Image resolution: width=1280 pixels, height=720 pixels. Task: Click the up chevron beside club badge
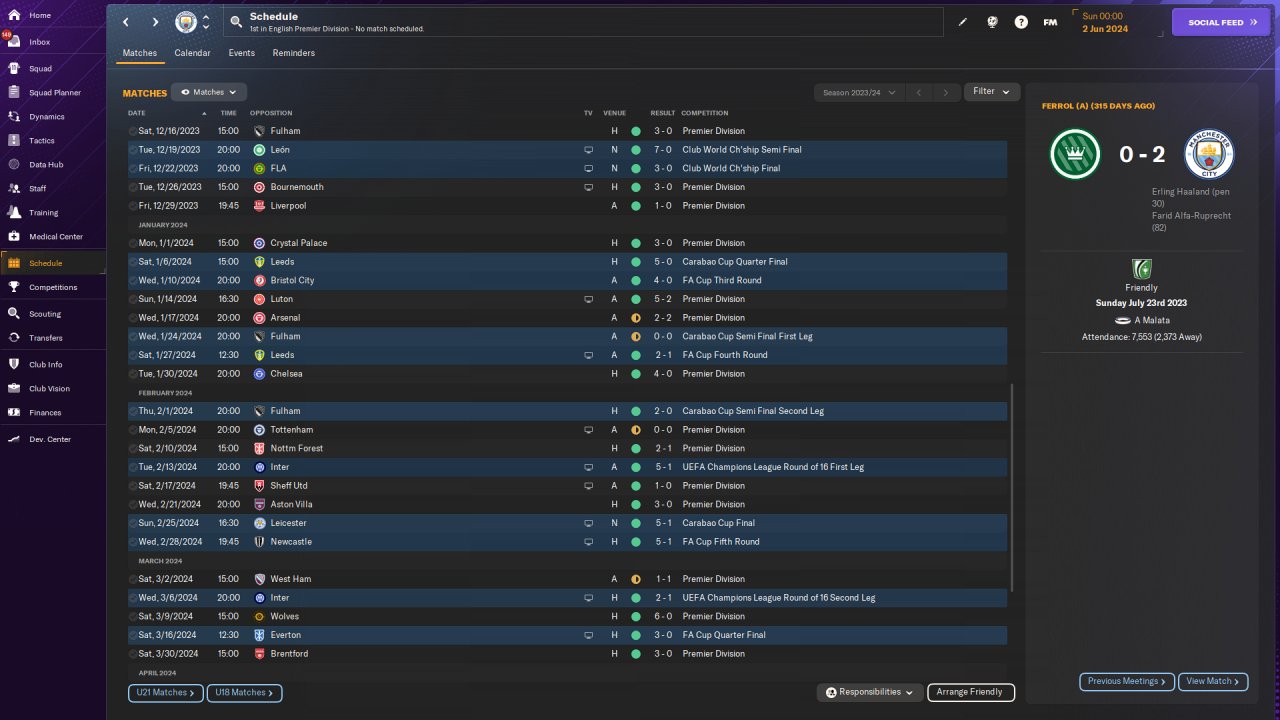pos(205,17)
